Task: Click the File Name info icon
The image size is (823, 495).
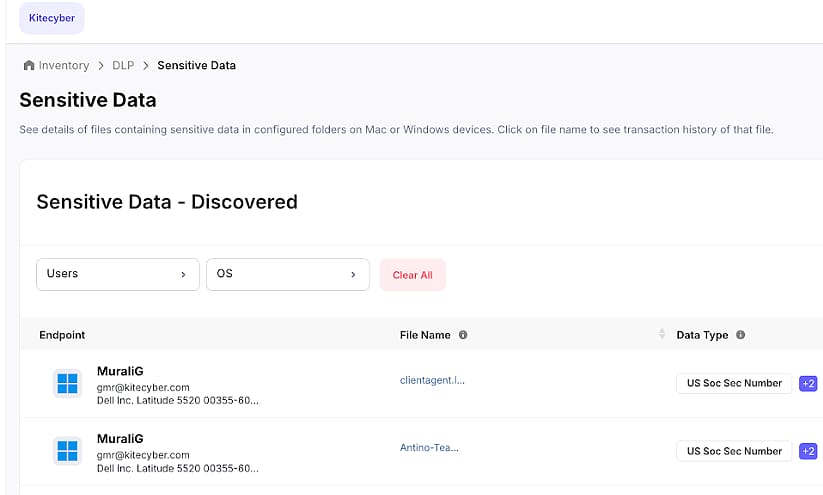Action: [463, 335]
